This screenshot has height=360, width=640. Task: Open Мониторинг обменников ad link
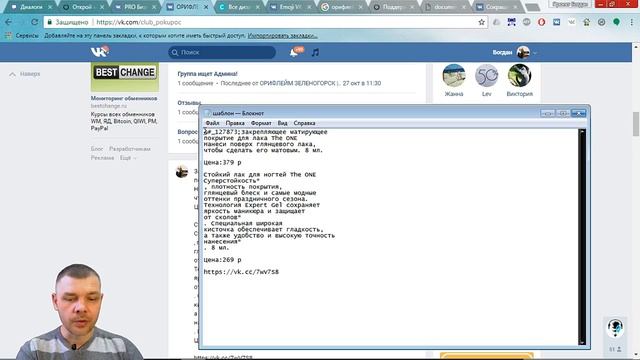(124, 98)
